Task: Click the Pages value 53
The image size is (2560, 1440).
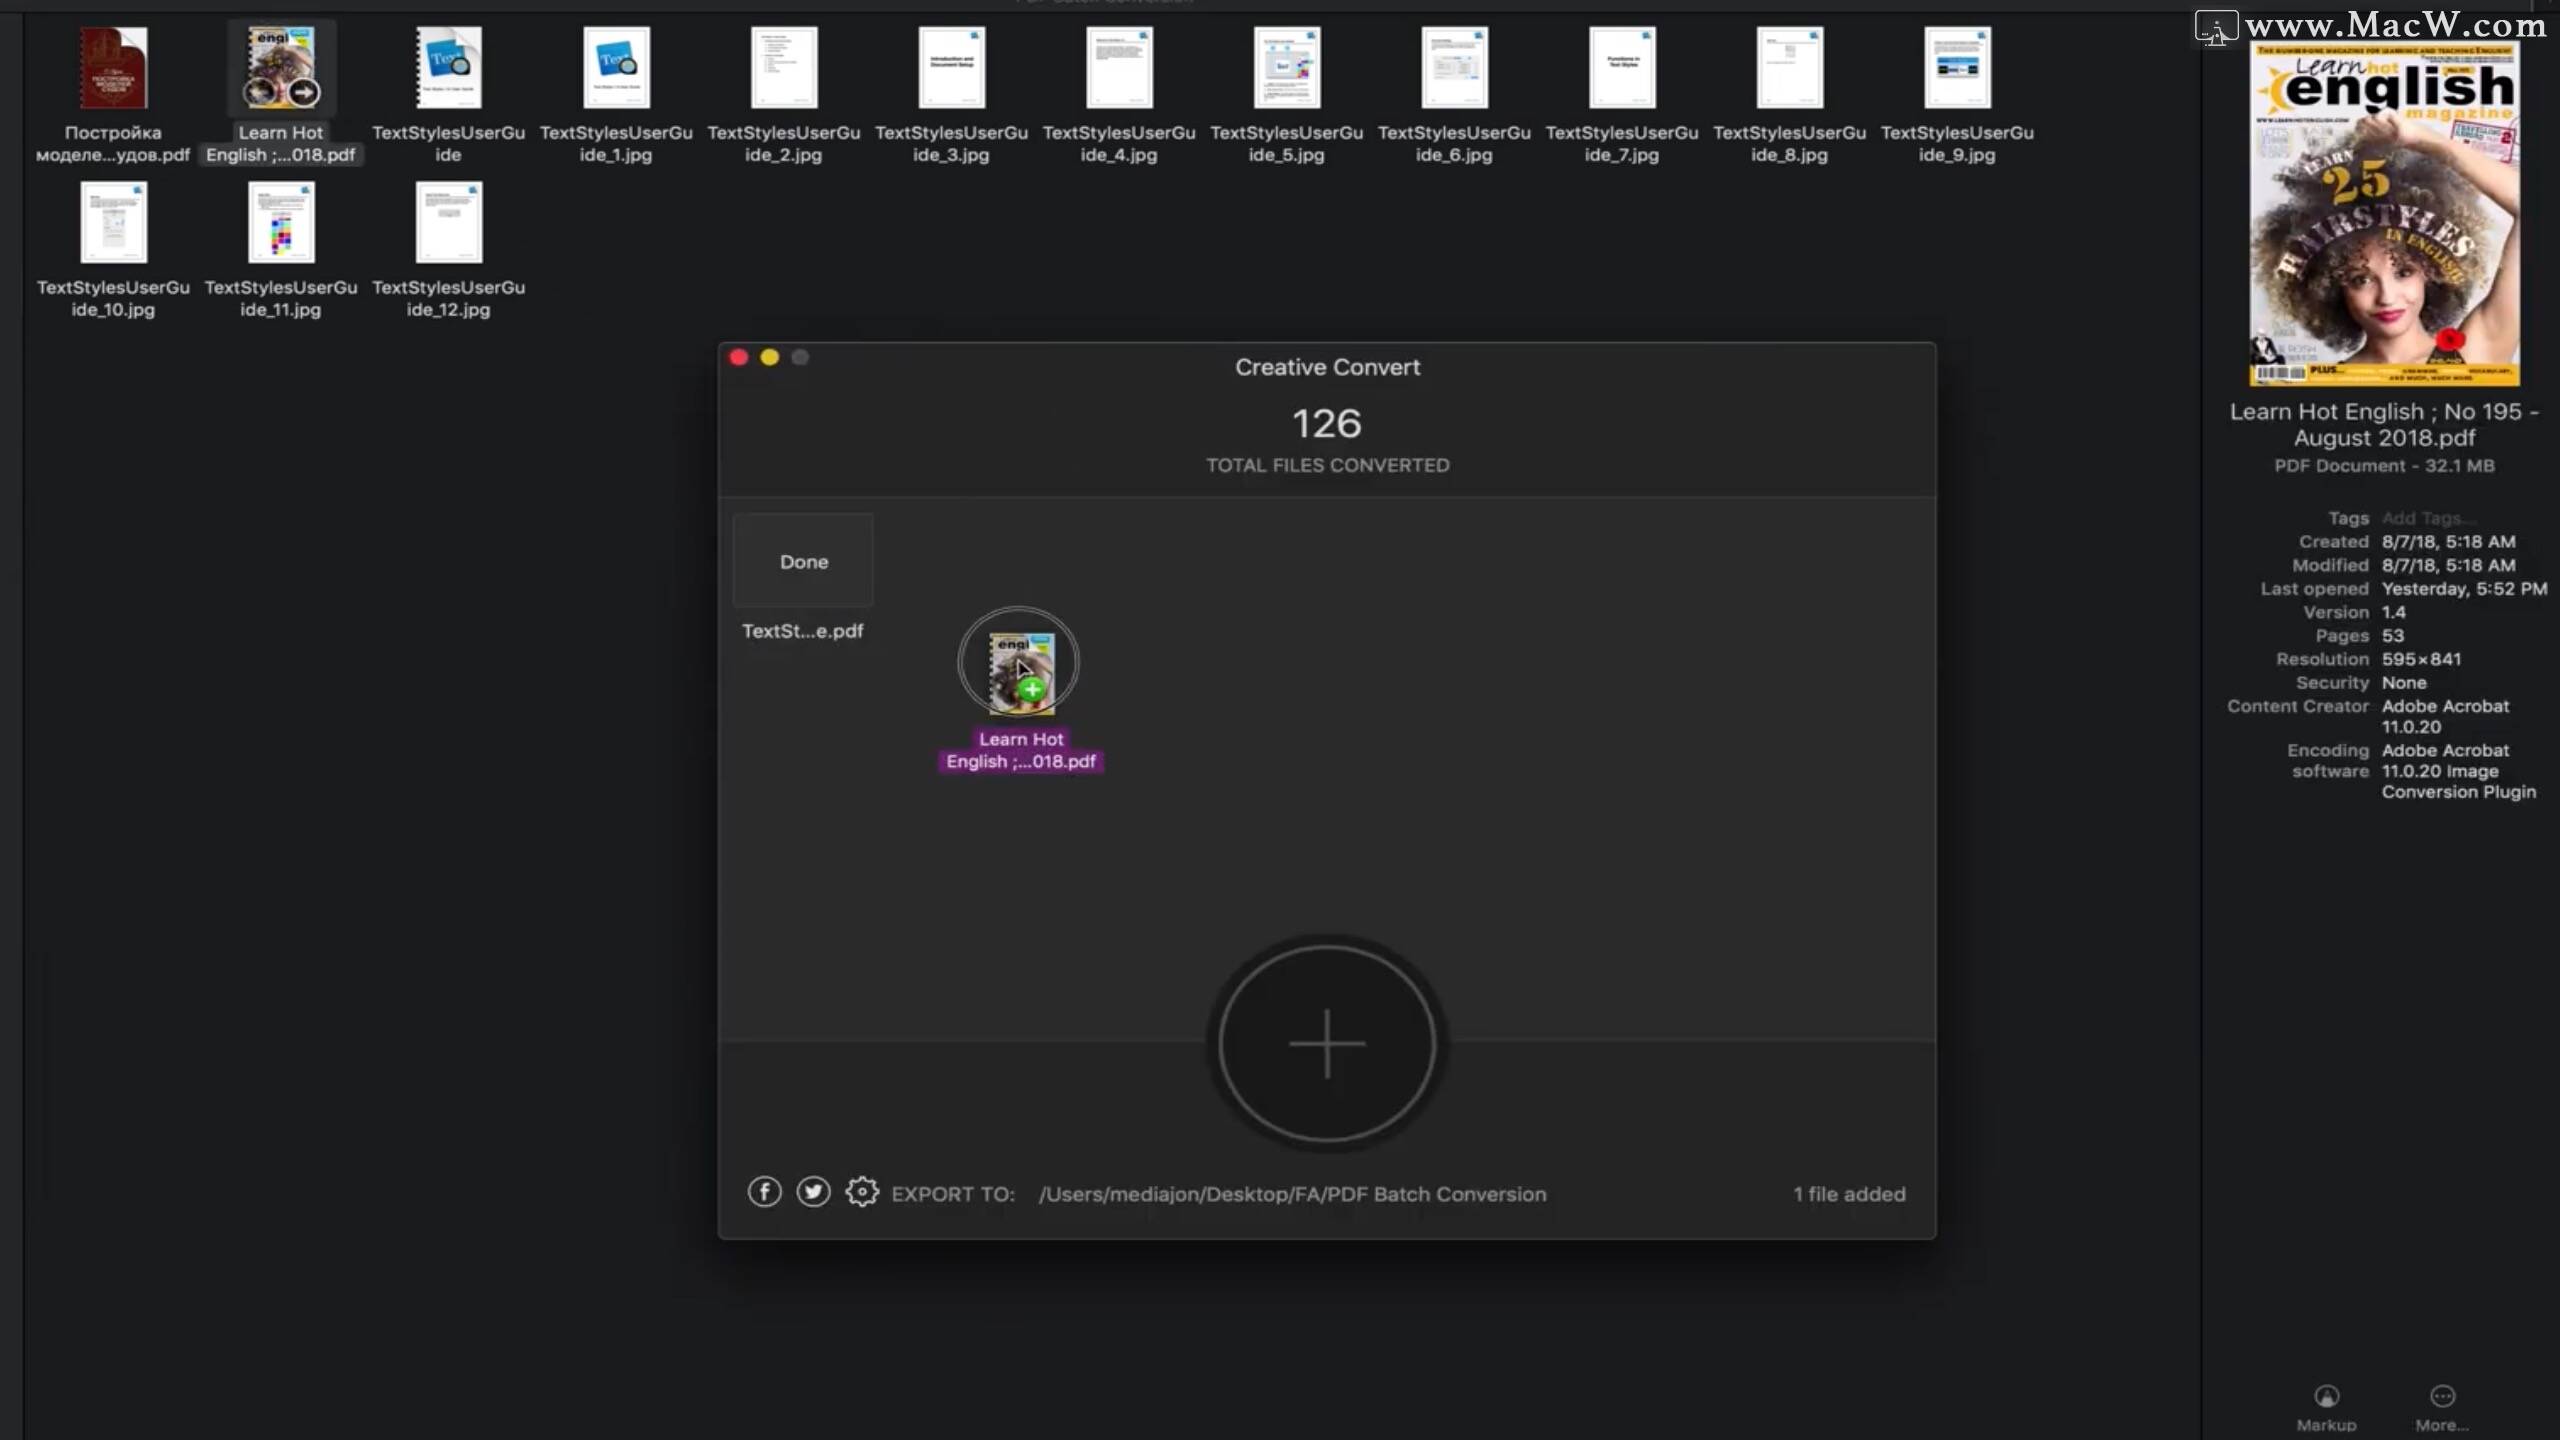Action: coord(2393,636)
